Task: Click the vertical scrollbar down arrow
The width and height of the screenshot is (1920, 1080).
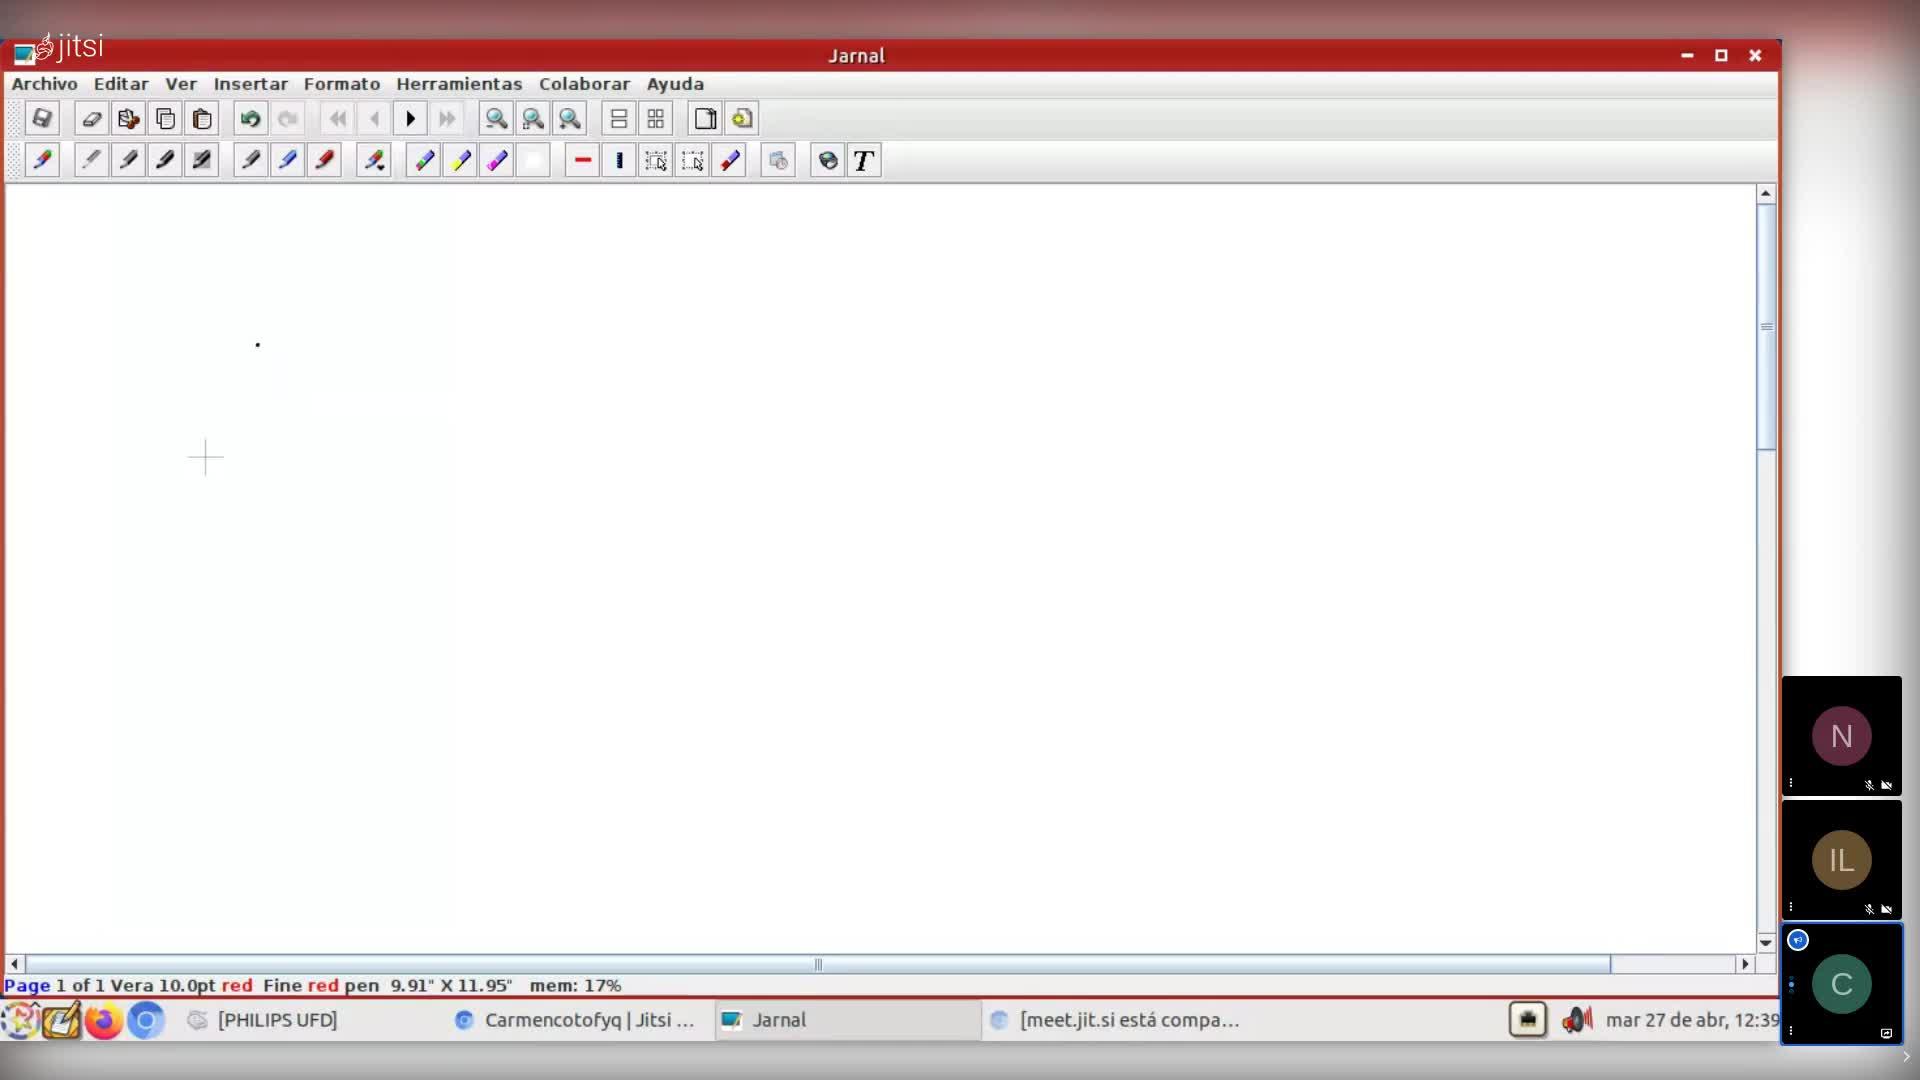Action: [1765, 942]
